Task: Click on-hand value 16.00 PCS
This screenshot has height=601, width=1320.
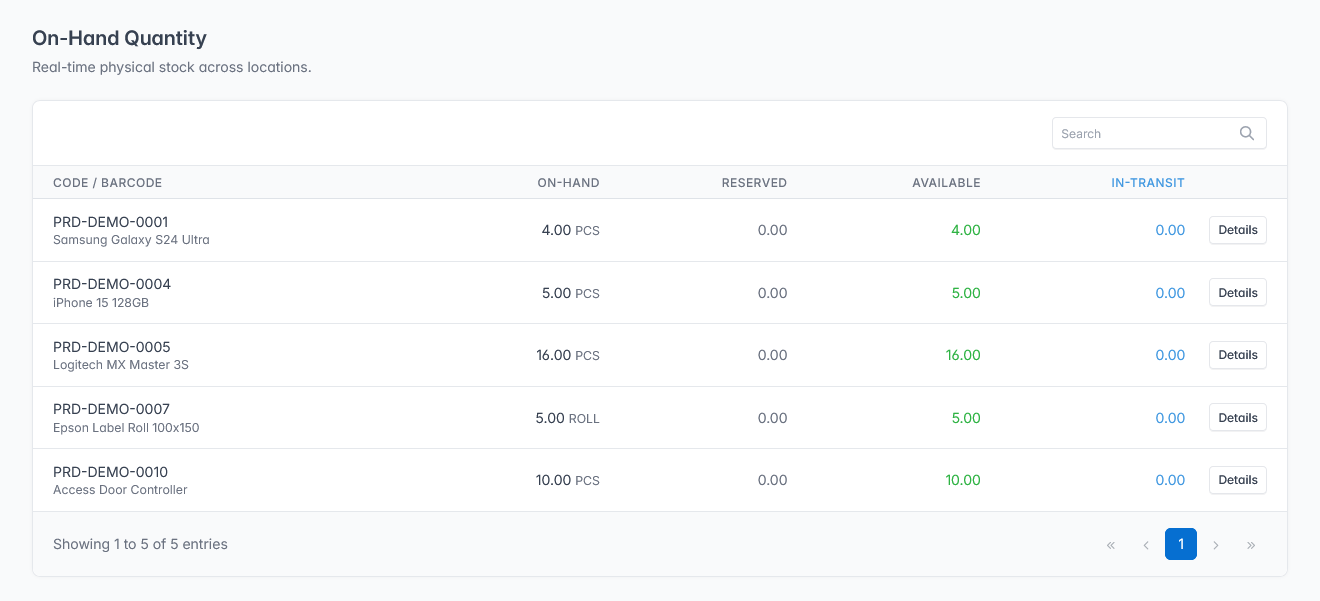Action: click(568, 355)
